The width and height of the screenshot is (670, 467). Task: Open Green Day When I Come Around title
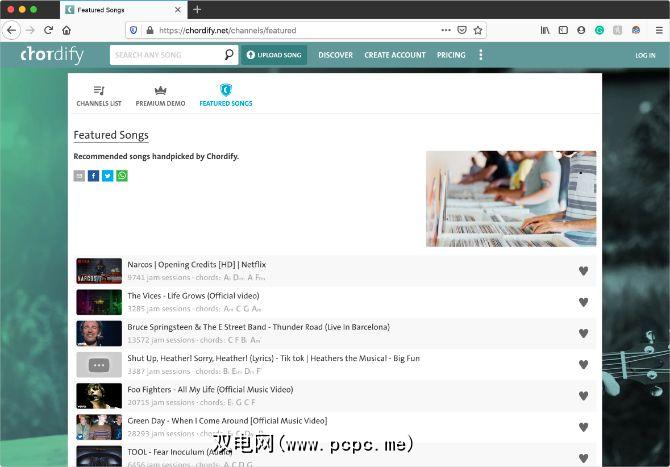[x=227, y=420]
